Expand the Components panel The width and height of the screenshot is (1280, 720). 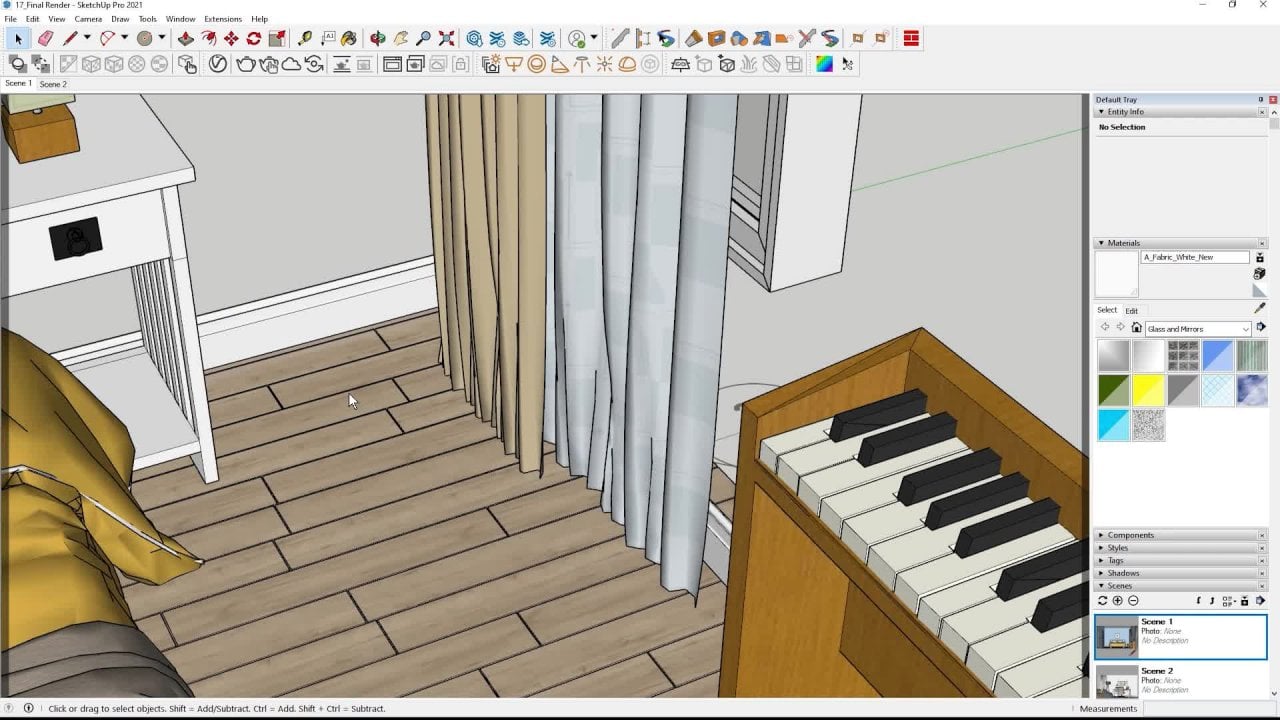click(x=1130, y=535)
